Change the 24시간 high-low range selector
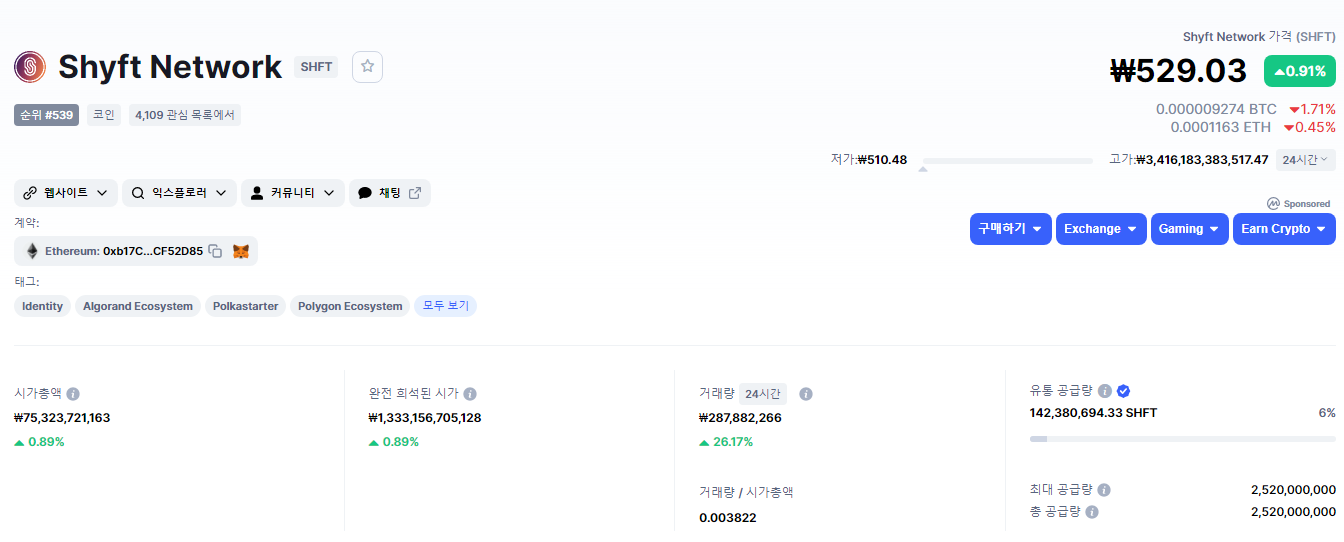The width and height of the screenshot is (1344, 542). pos(1305,160)
